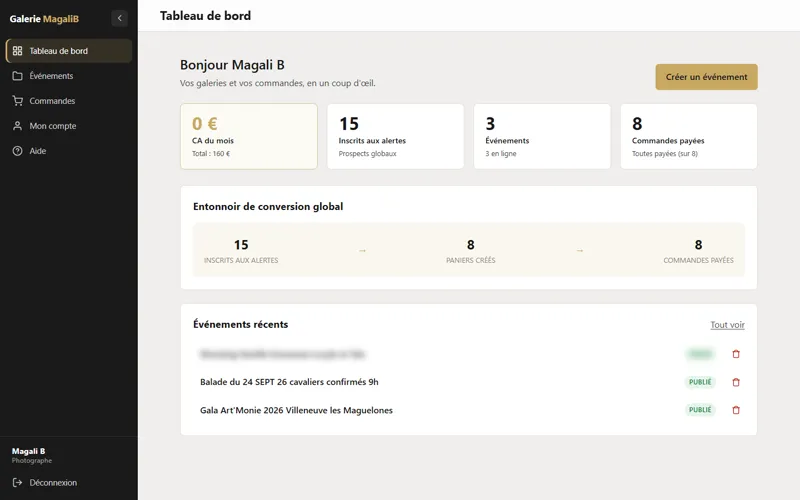Image resolution: width=800 pixels, height=500 pixels.
Task: Click the PUBLIÉ badge for Gala Art'Monie
Action: tap(700, 410)
